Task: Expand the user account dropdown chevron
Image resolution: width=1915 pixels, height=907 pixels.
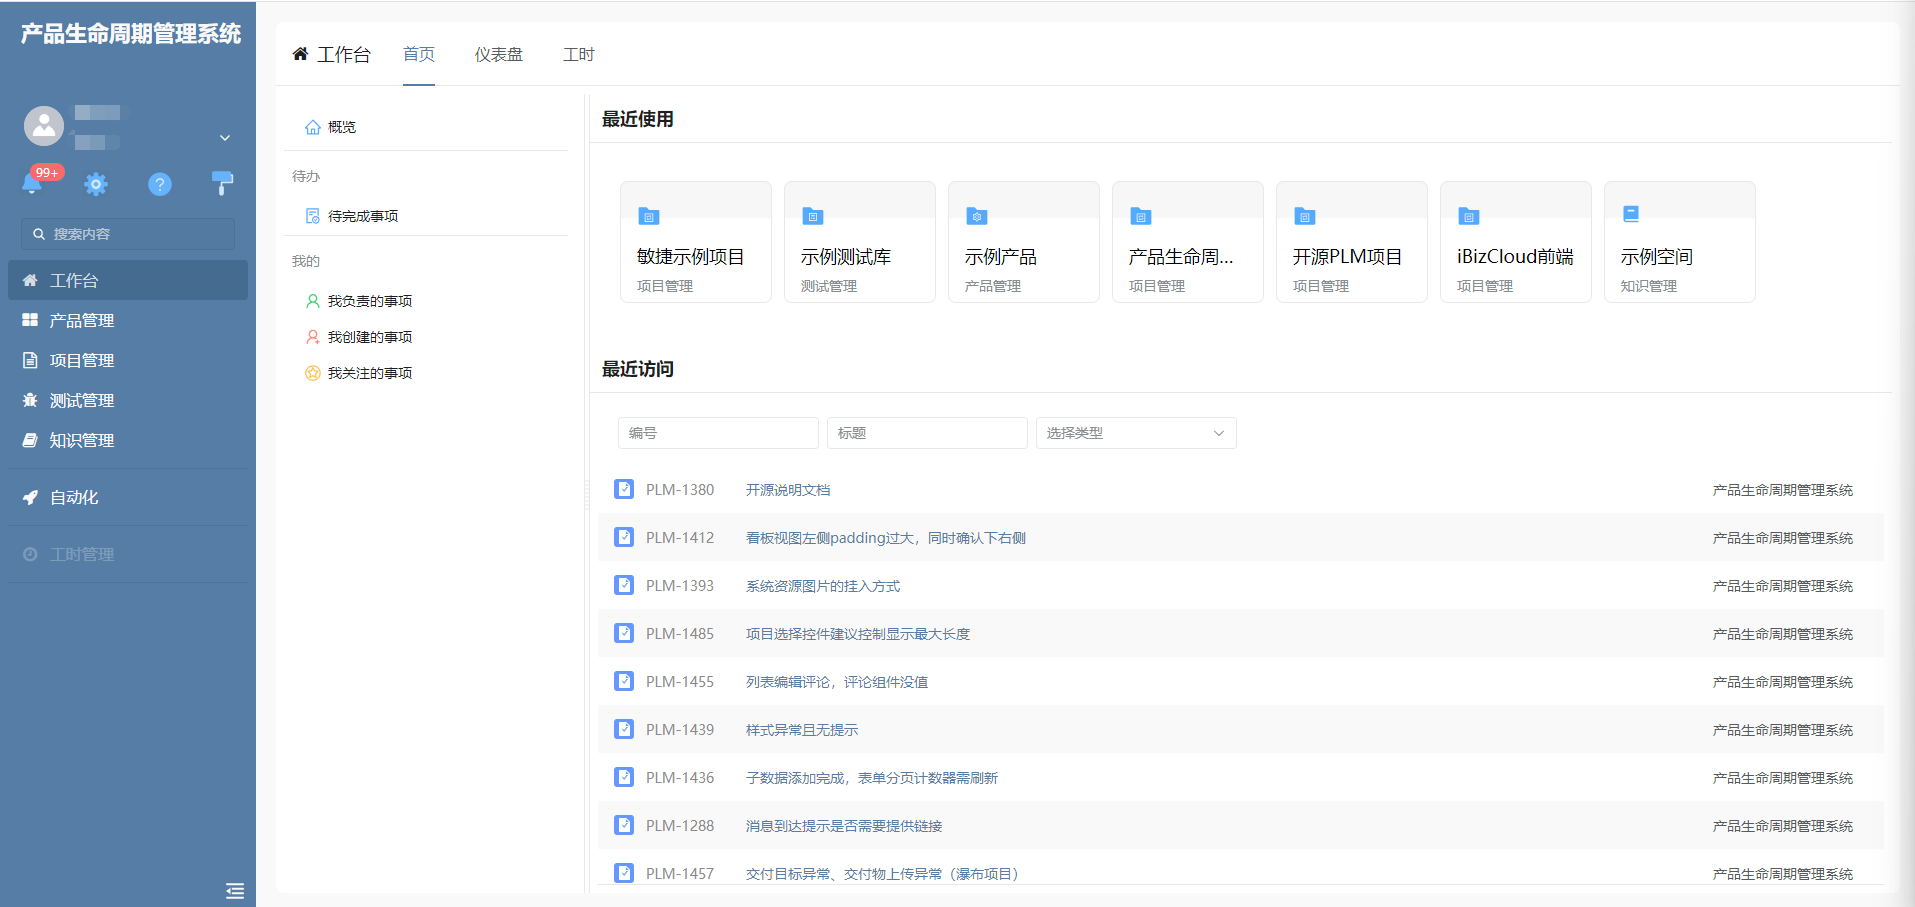Action: click(225, 138)
